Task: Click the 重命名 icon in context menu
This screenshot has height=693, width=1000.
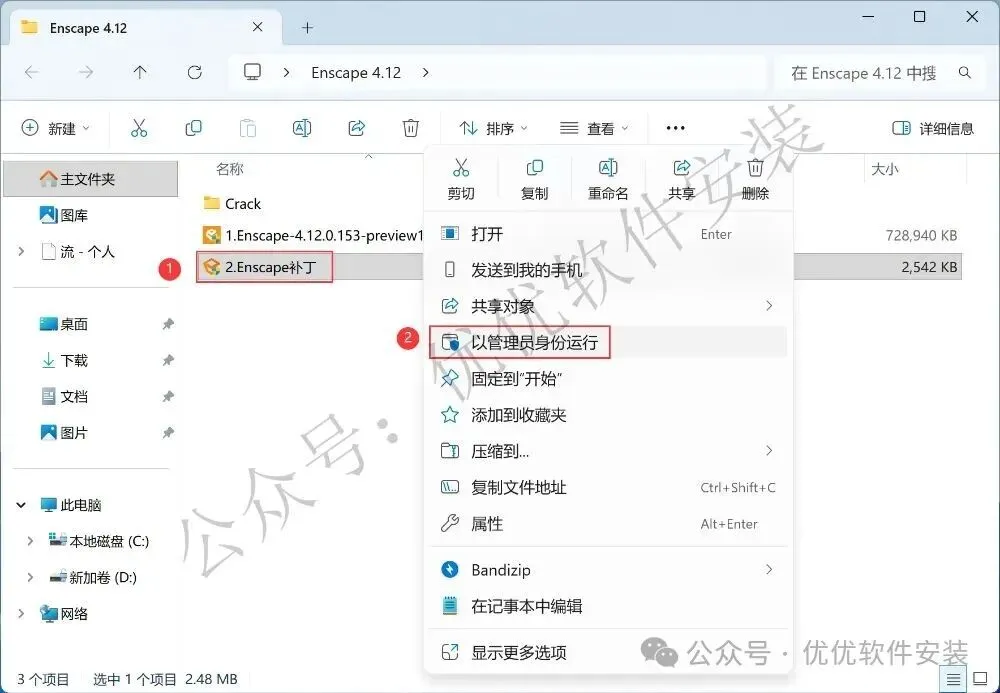Action: 608,168
